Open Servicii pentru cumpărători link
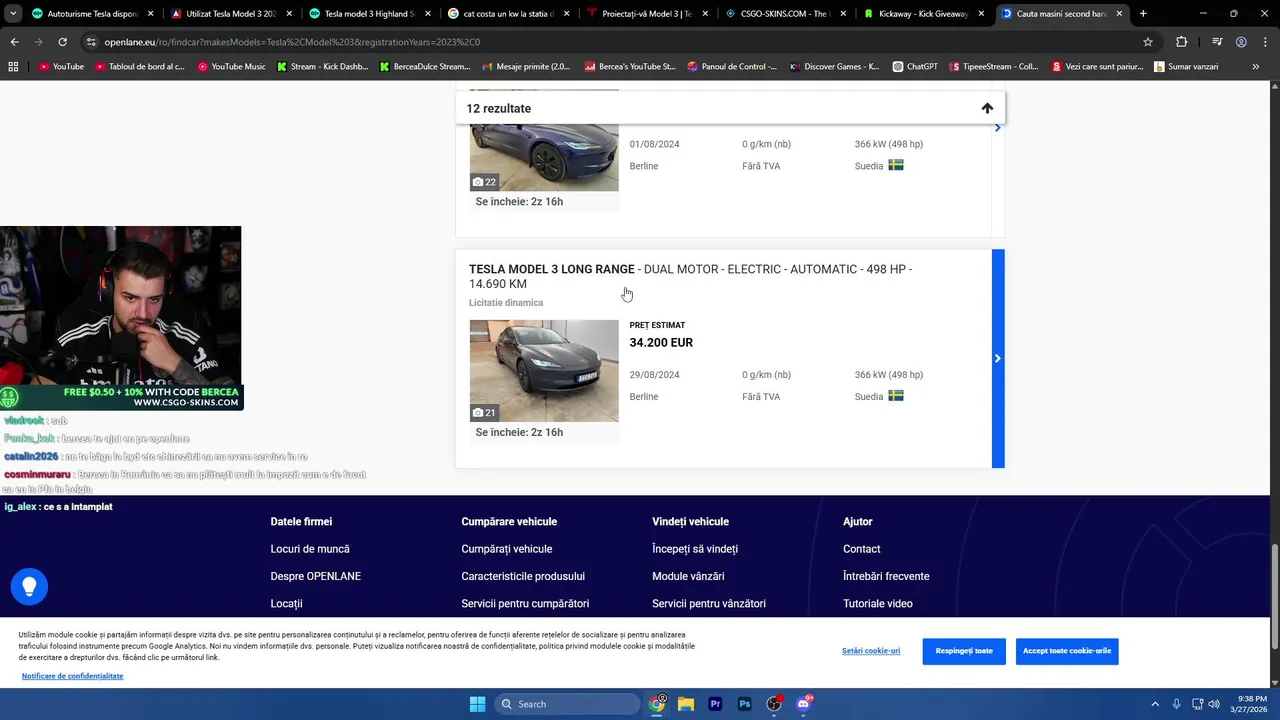The image size is (1280, 720). tap(525, 603)
